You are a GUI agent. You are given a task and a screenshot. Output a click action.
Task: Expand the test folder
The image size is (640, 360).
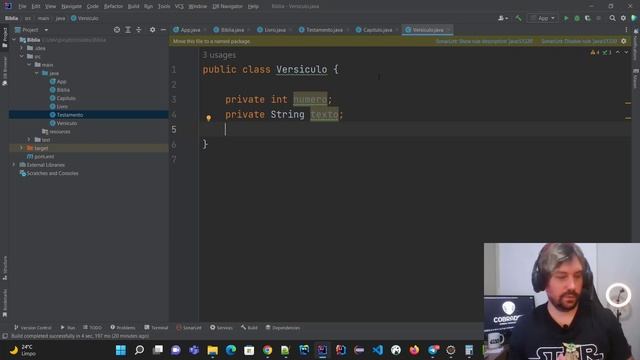29,140
